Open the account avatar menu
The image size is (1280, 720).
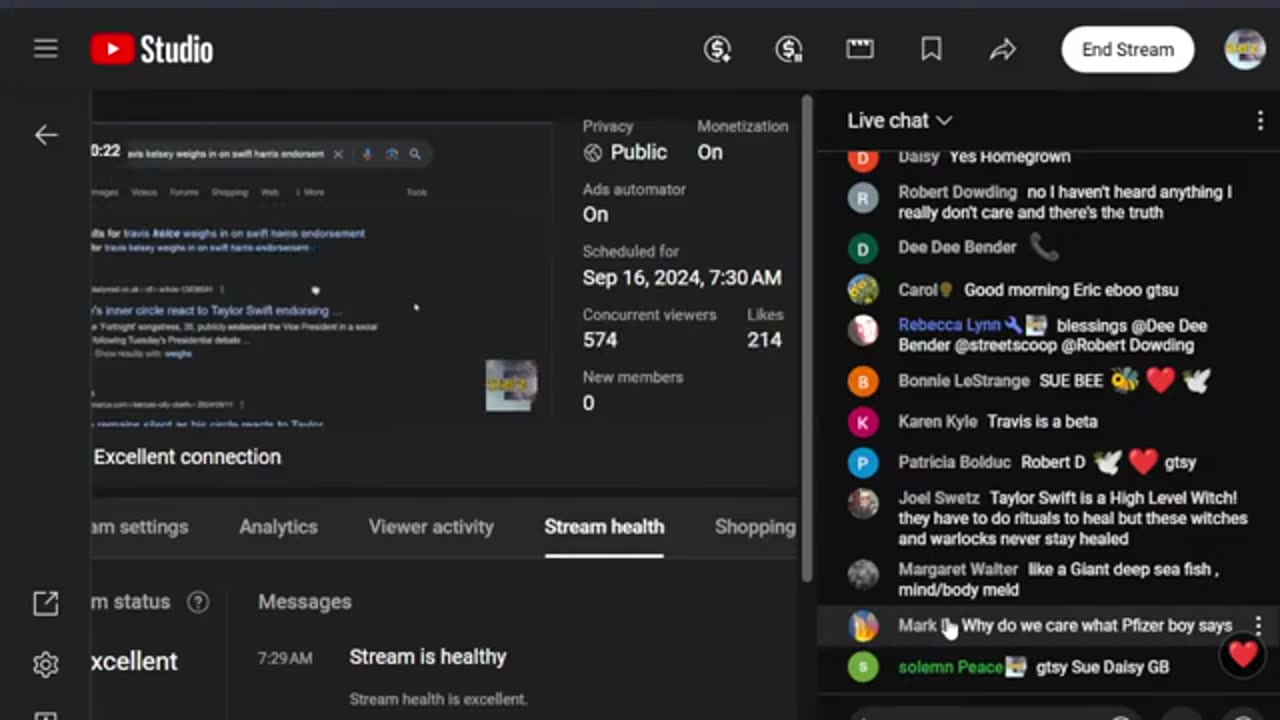coord(1245,49)
